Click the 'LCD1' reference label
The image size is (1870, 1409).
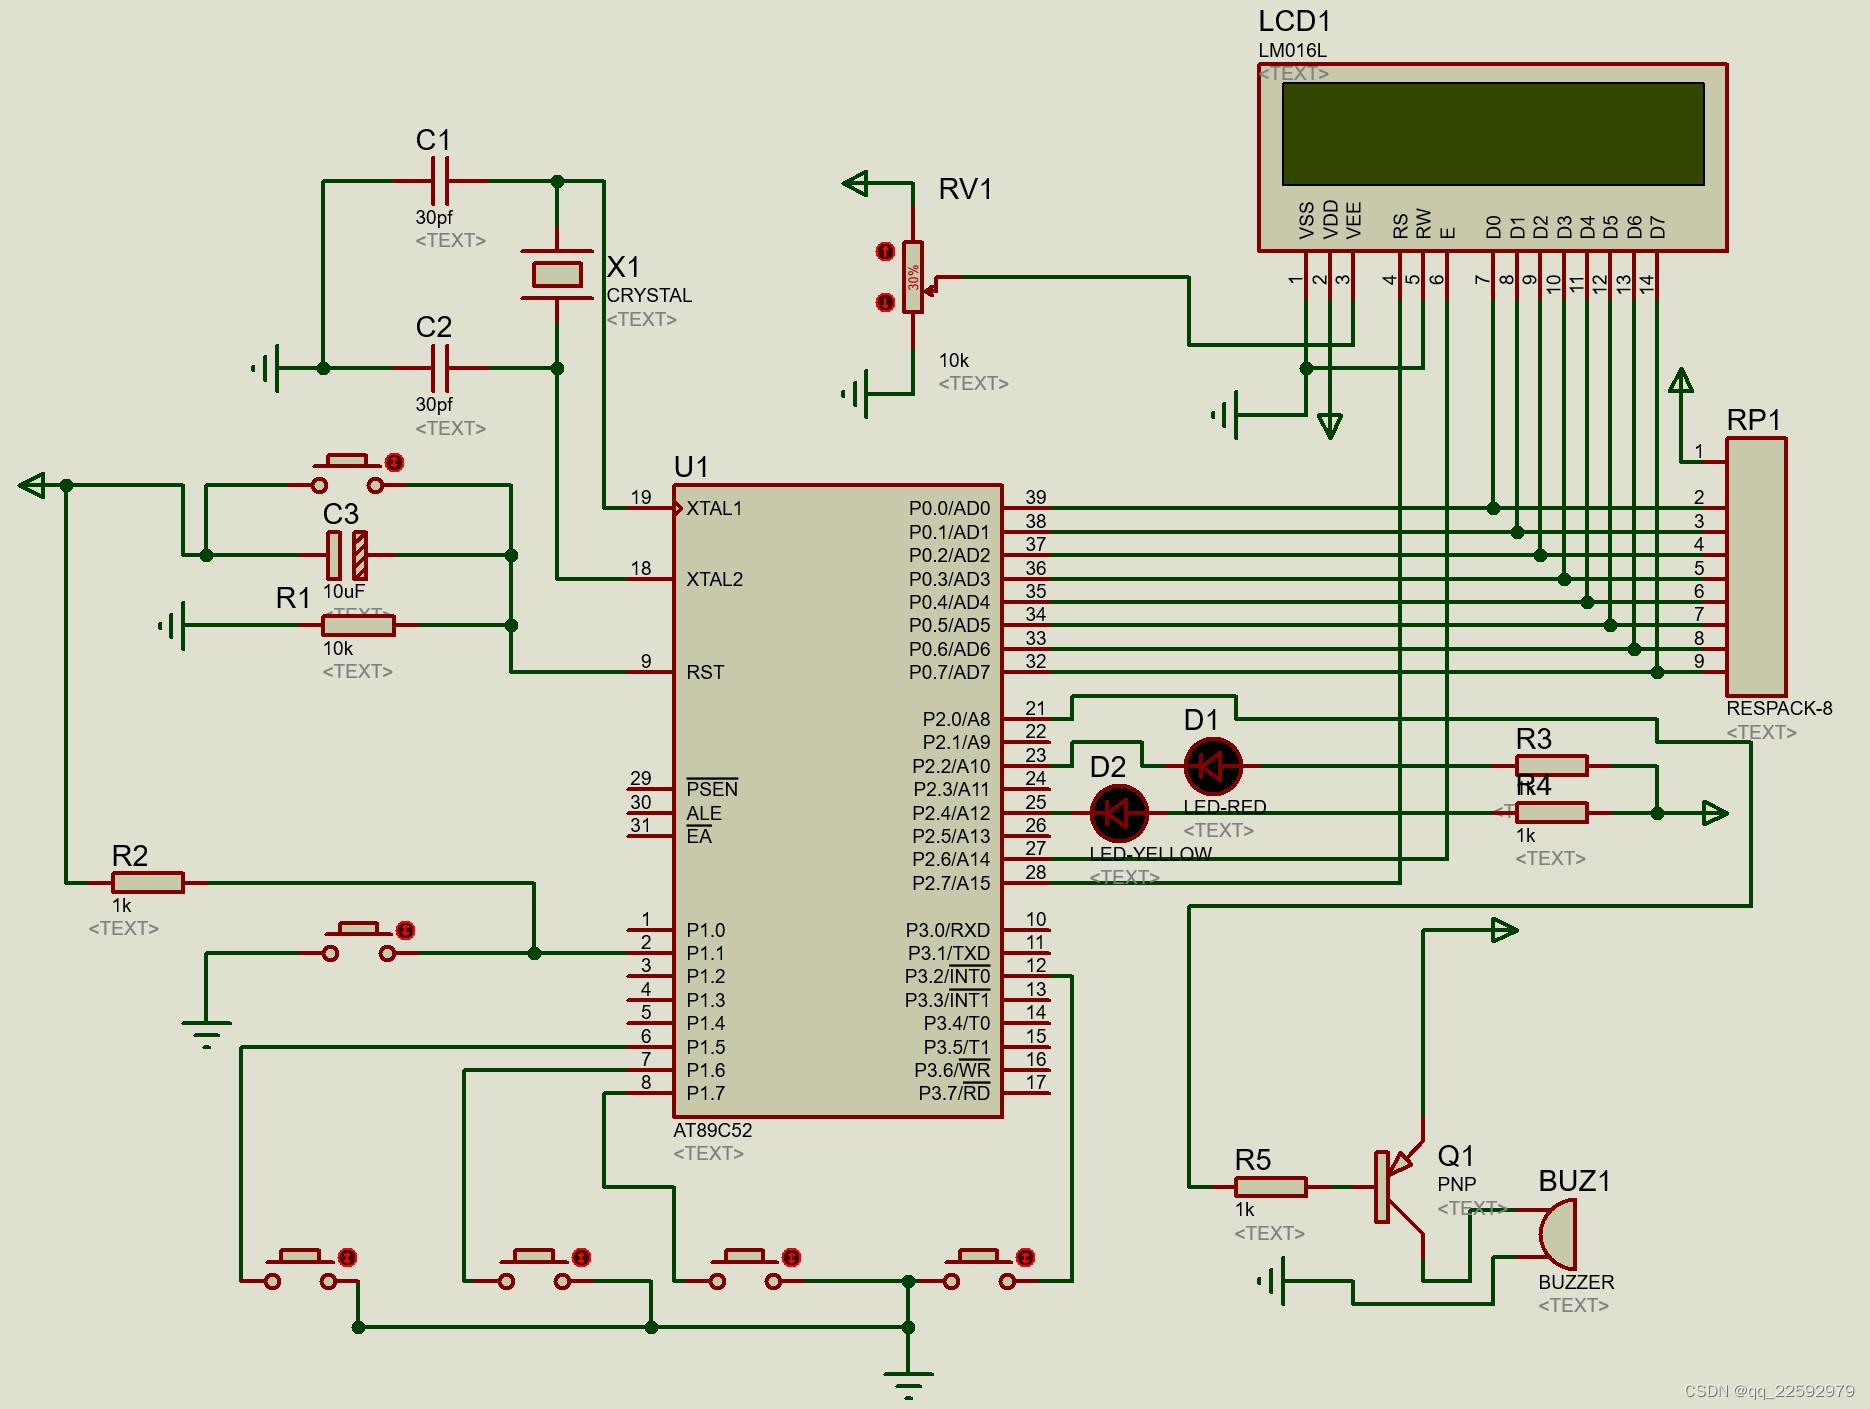click(x=1294, y=21)
